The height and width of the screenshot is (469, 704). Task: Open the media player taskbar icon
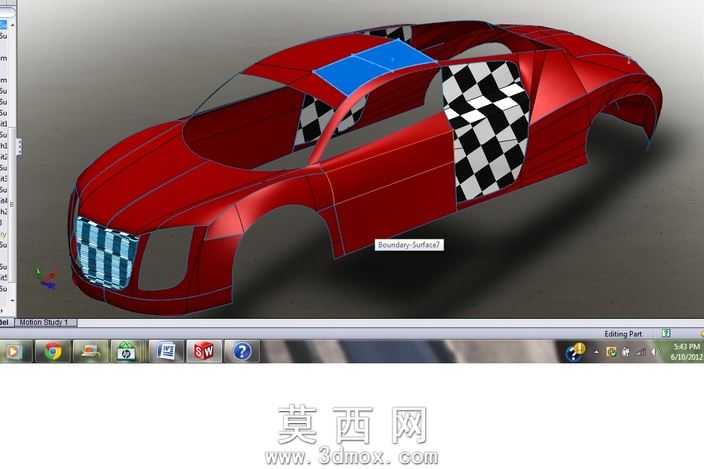[13, 351]
